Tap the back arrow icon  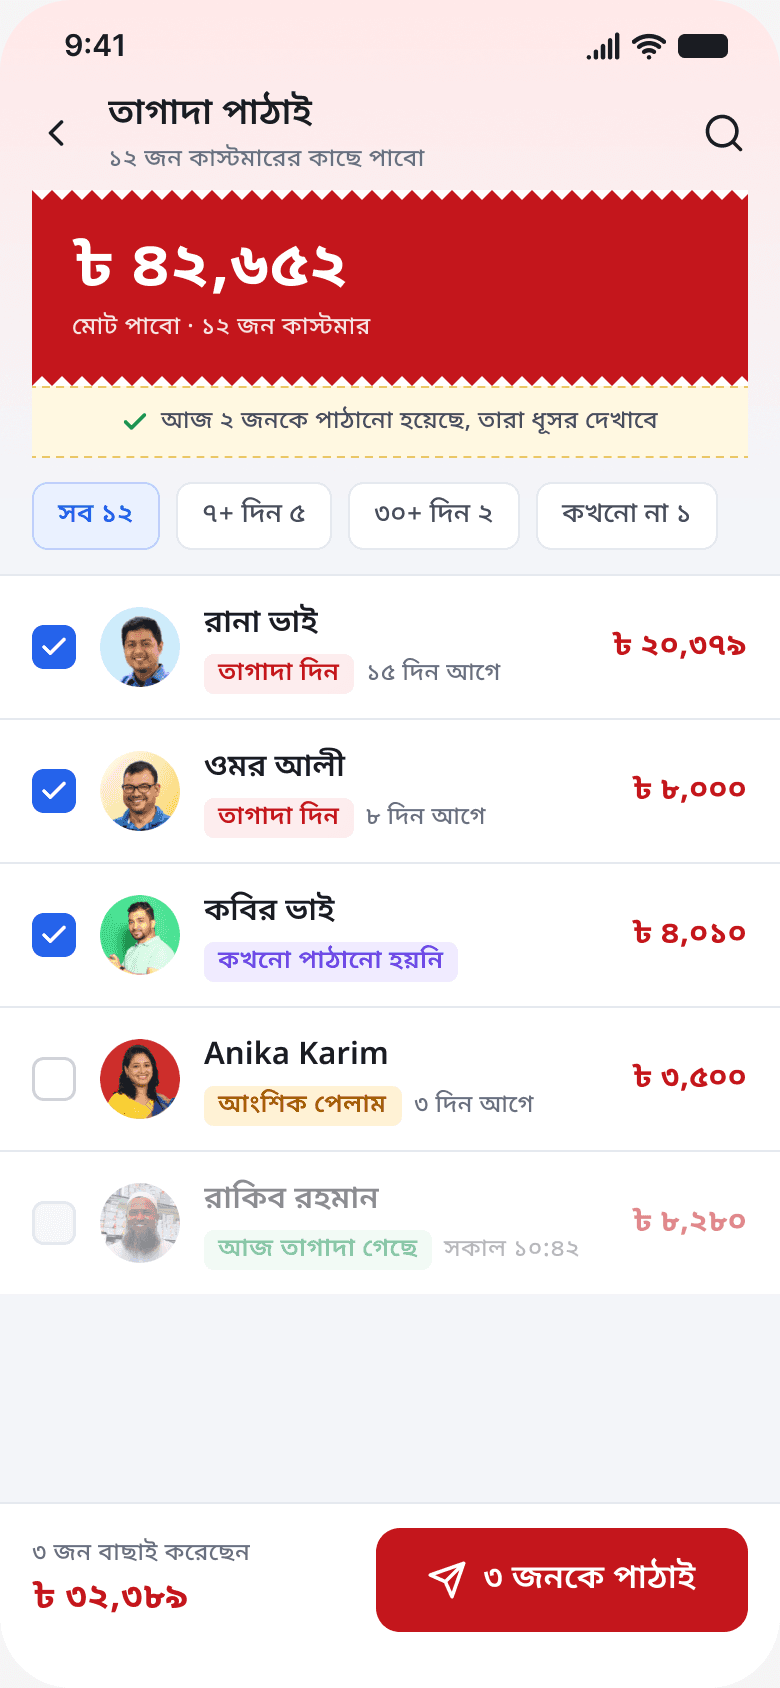point(57,133)
